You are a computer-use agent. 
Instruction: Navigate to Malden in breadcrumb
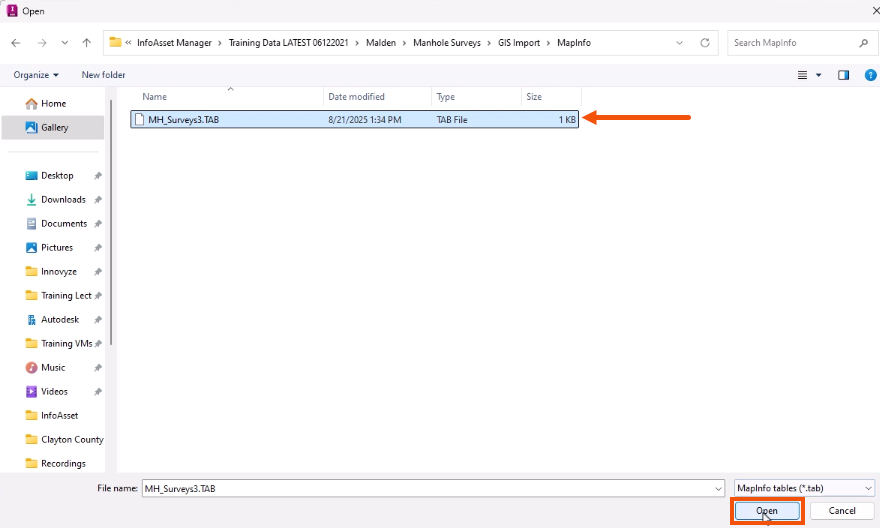pos(381,43)
